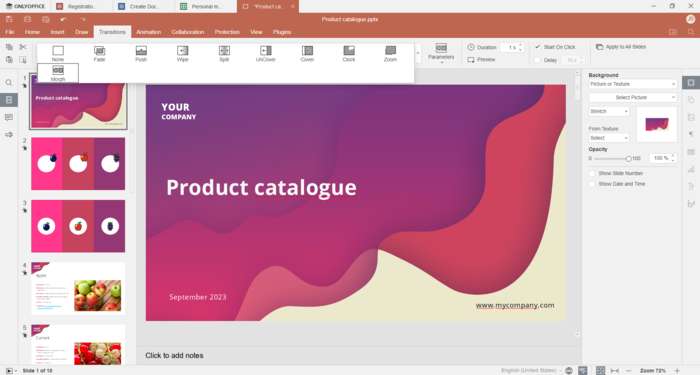This screenshot has width=700, height=375.
Task: Expand the transitions gallery arrow
Action: 418,54
